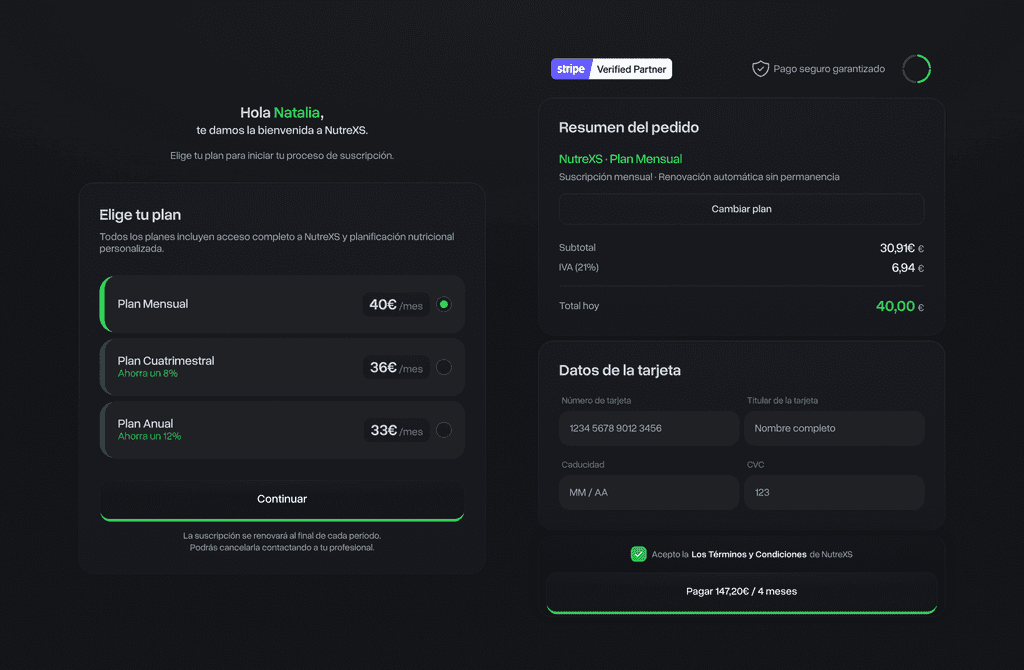Select the Plan Anual radio button
The width and height of the screenshot is (1024, 670).
[443, 430]
